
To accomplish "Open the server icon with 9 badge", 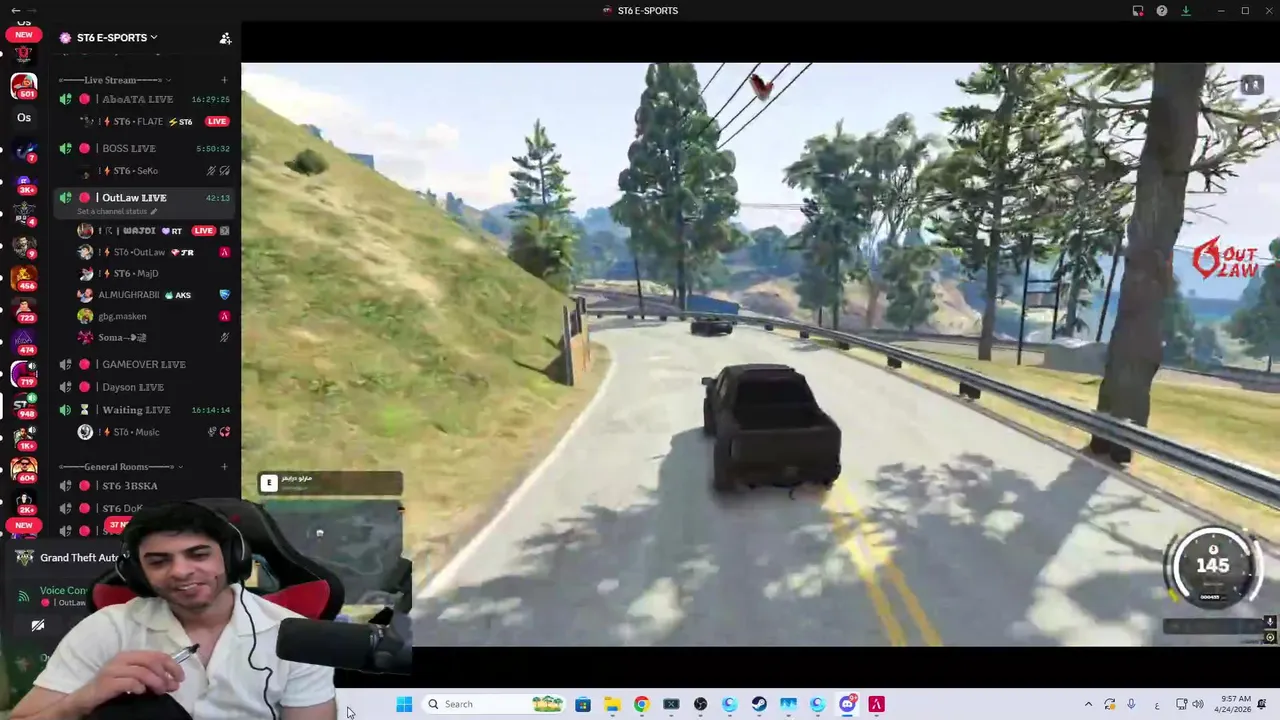I will [x=24, y=246].
